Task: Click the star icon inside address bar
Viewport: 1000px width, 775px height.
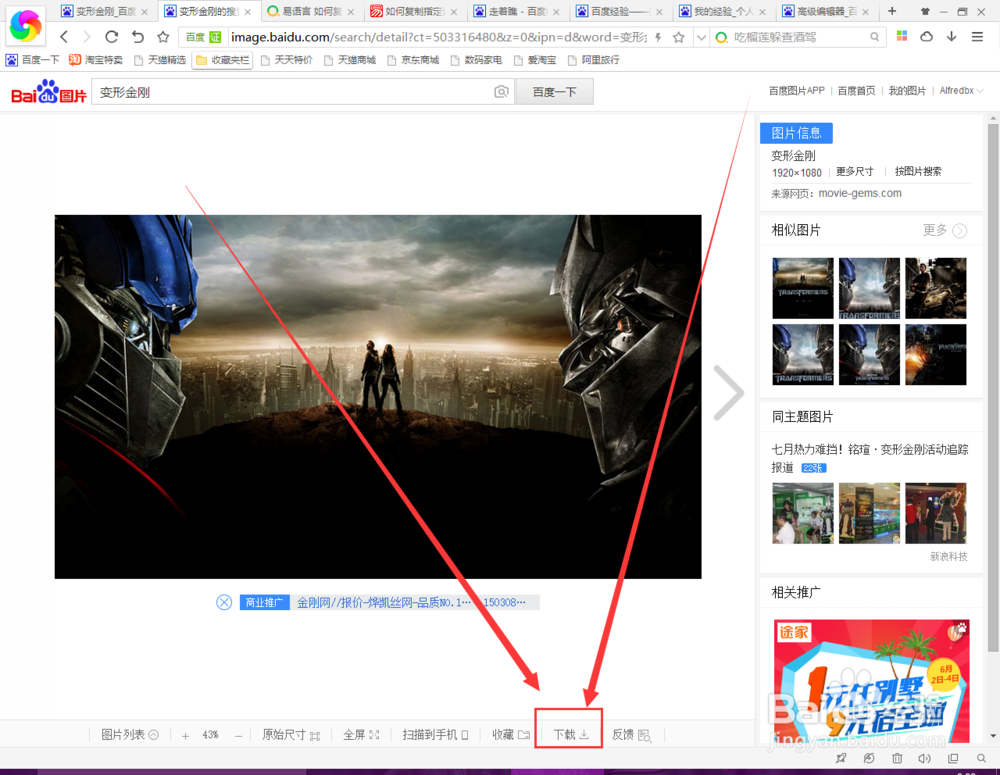Action: (x=679, y=38)
